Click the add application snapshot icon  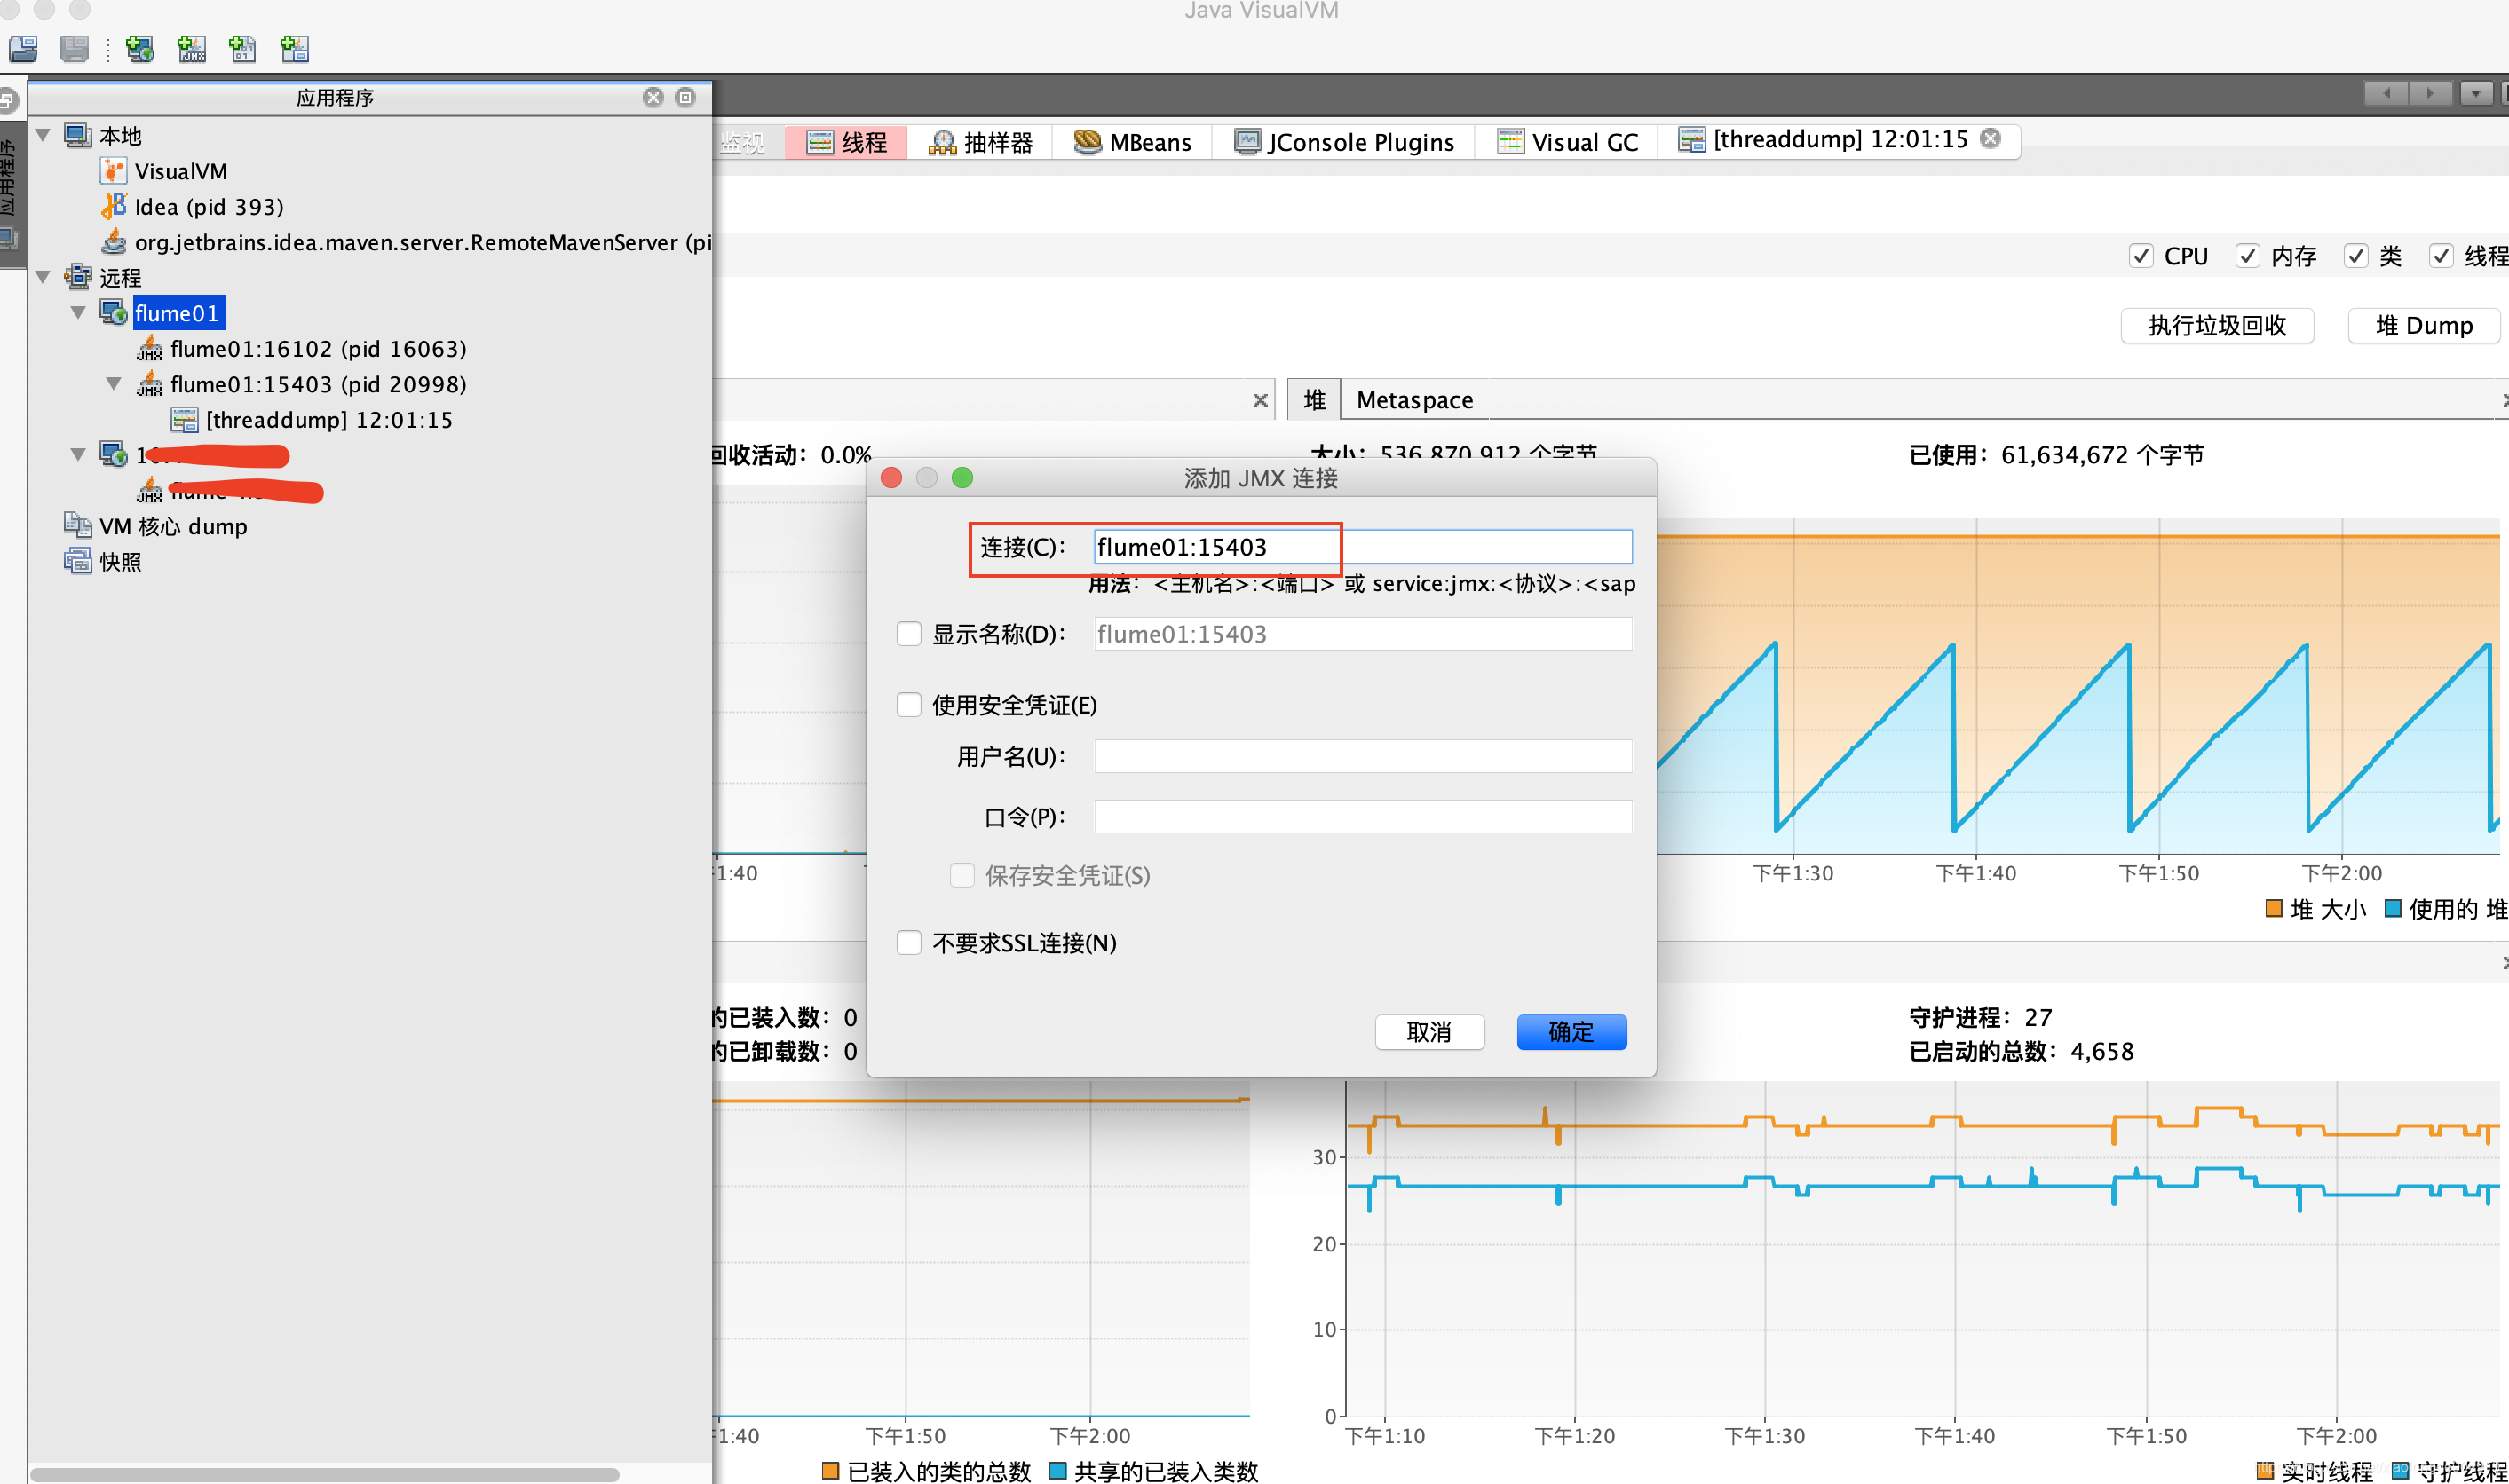(x=294, y=48)
